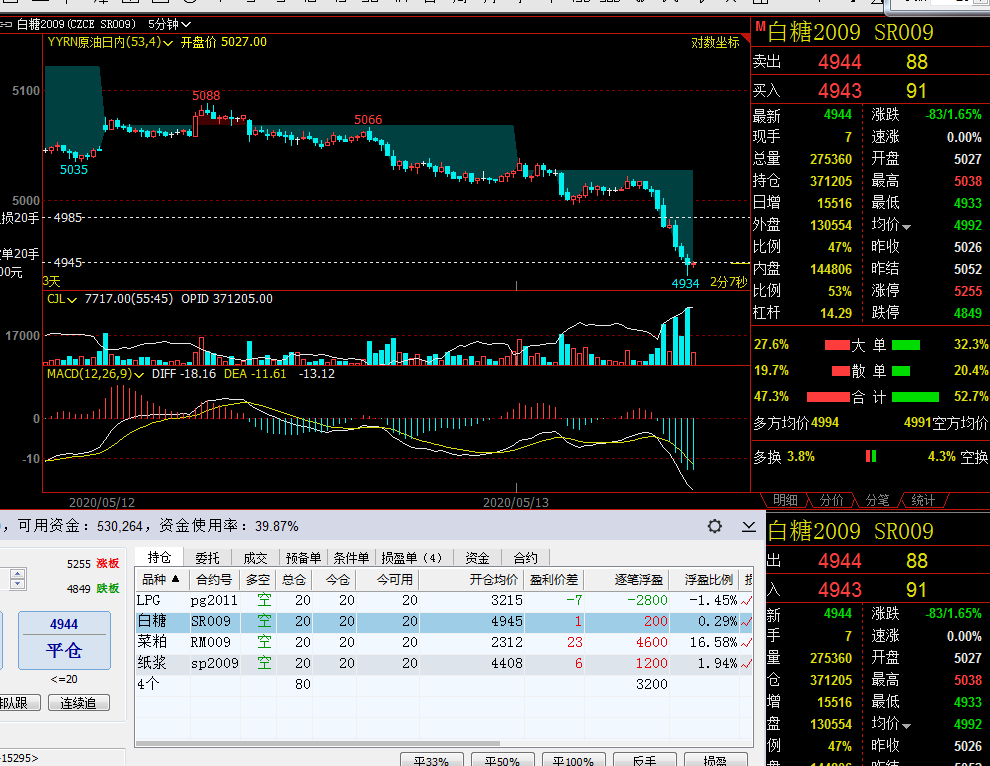The image size is (990, 766).
Task: Open the 统计 tab under quote panel
Action: pos(923,500)
